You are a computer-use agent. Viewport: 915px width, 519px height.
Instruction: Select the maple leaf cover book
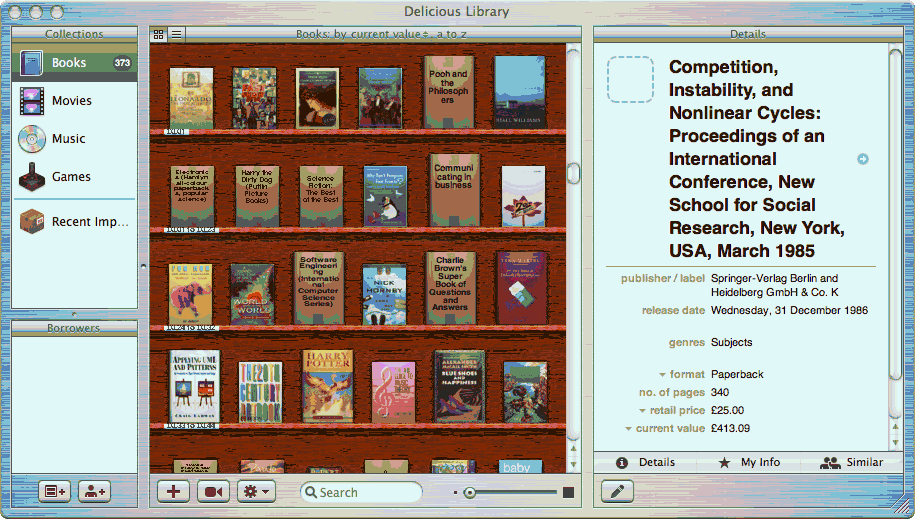[523, 196]
